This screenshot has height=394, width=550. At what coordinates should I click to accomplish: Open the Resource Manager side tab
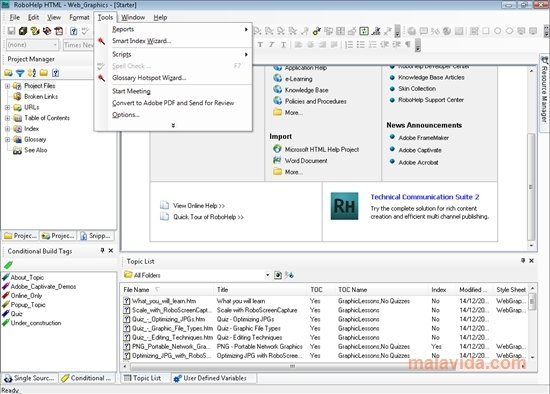click(x=544, y=93)
